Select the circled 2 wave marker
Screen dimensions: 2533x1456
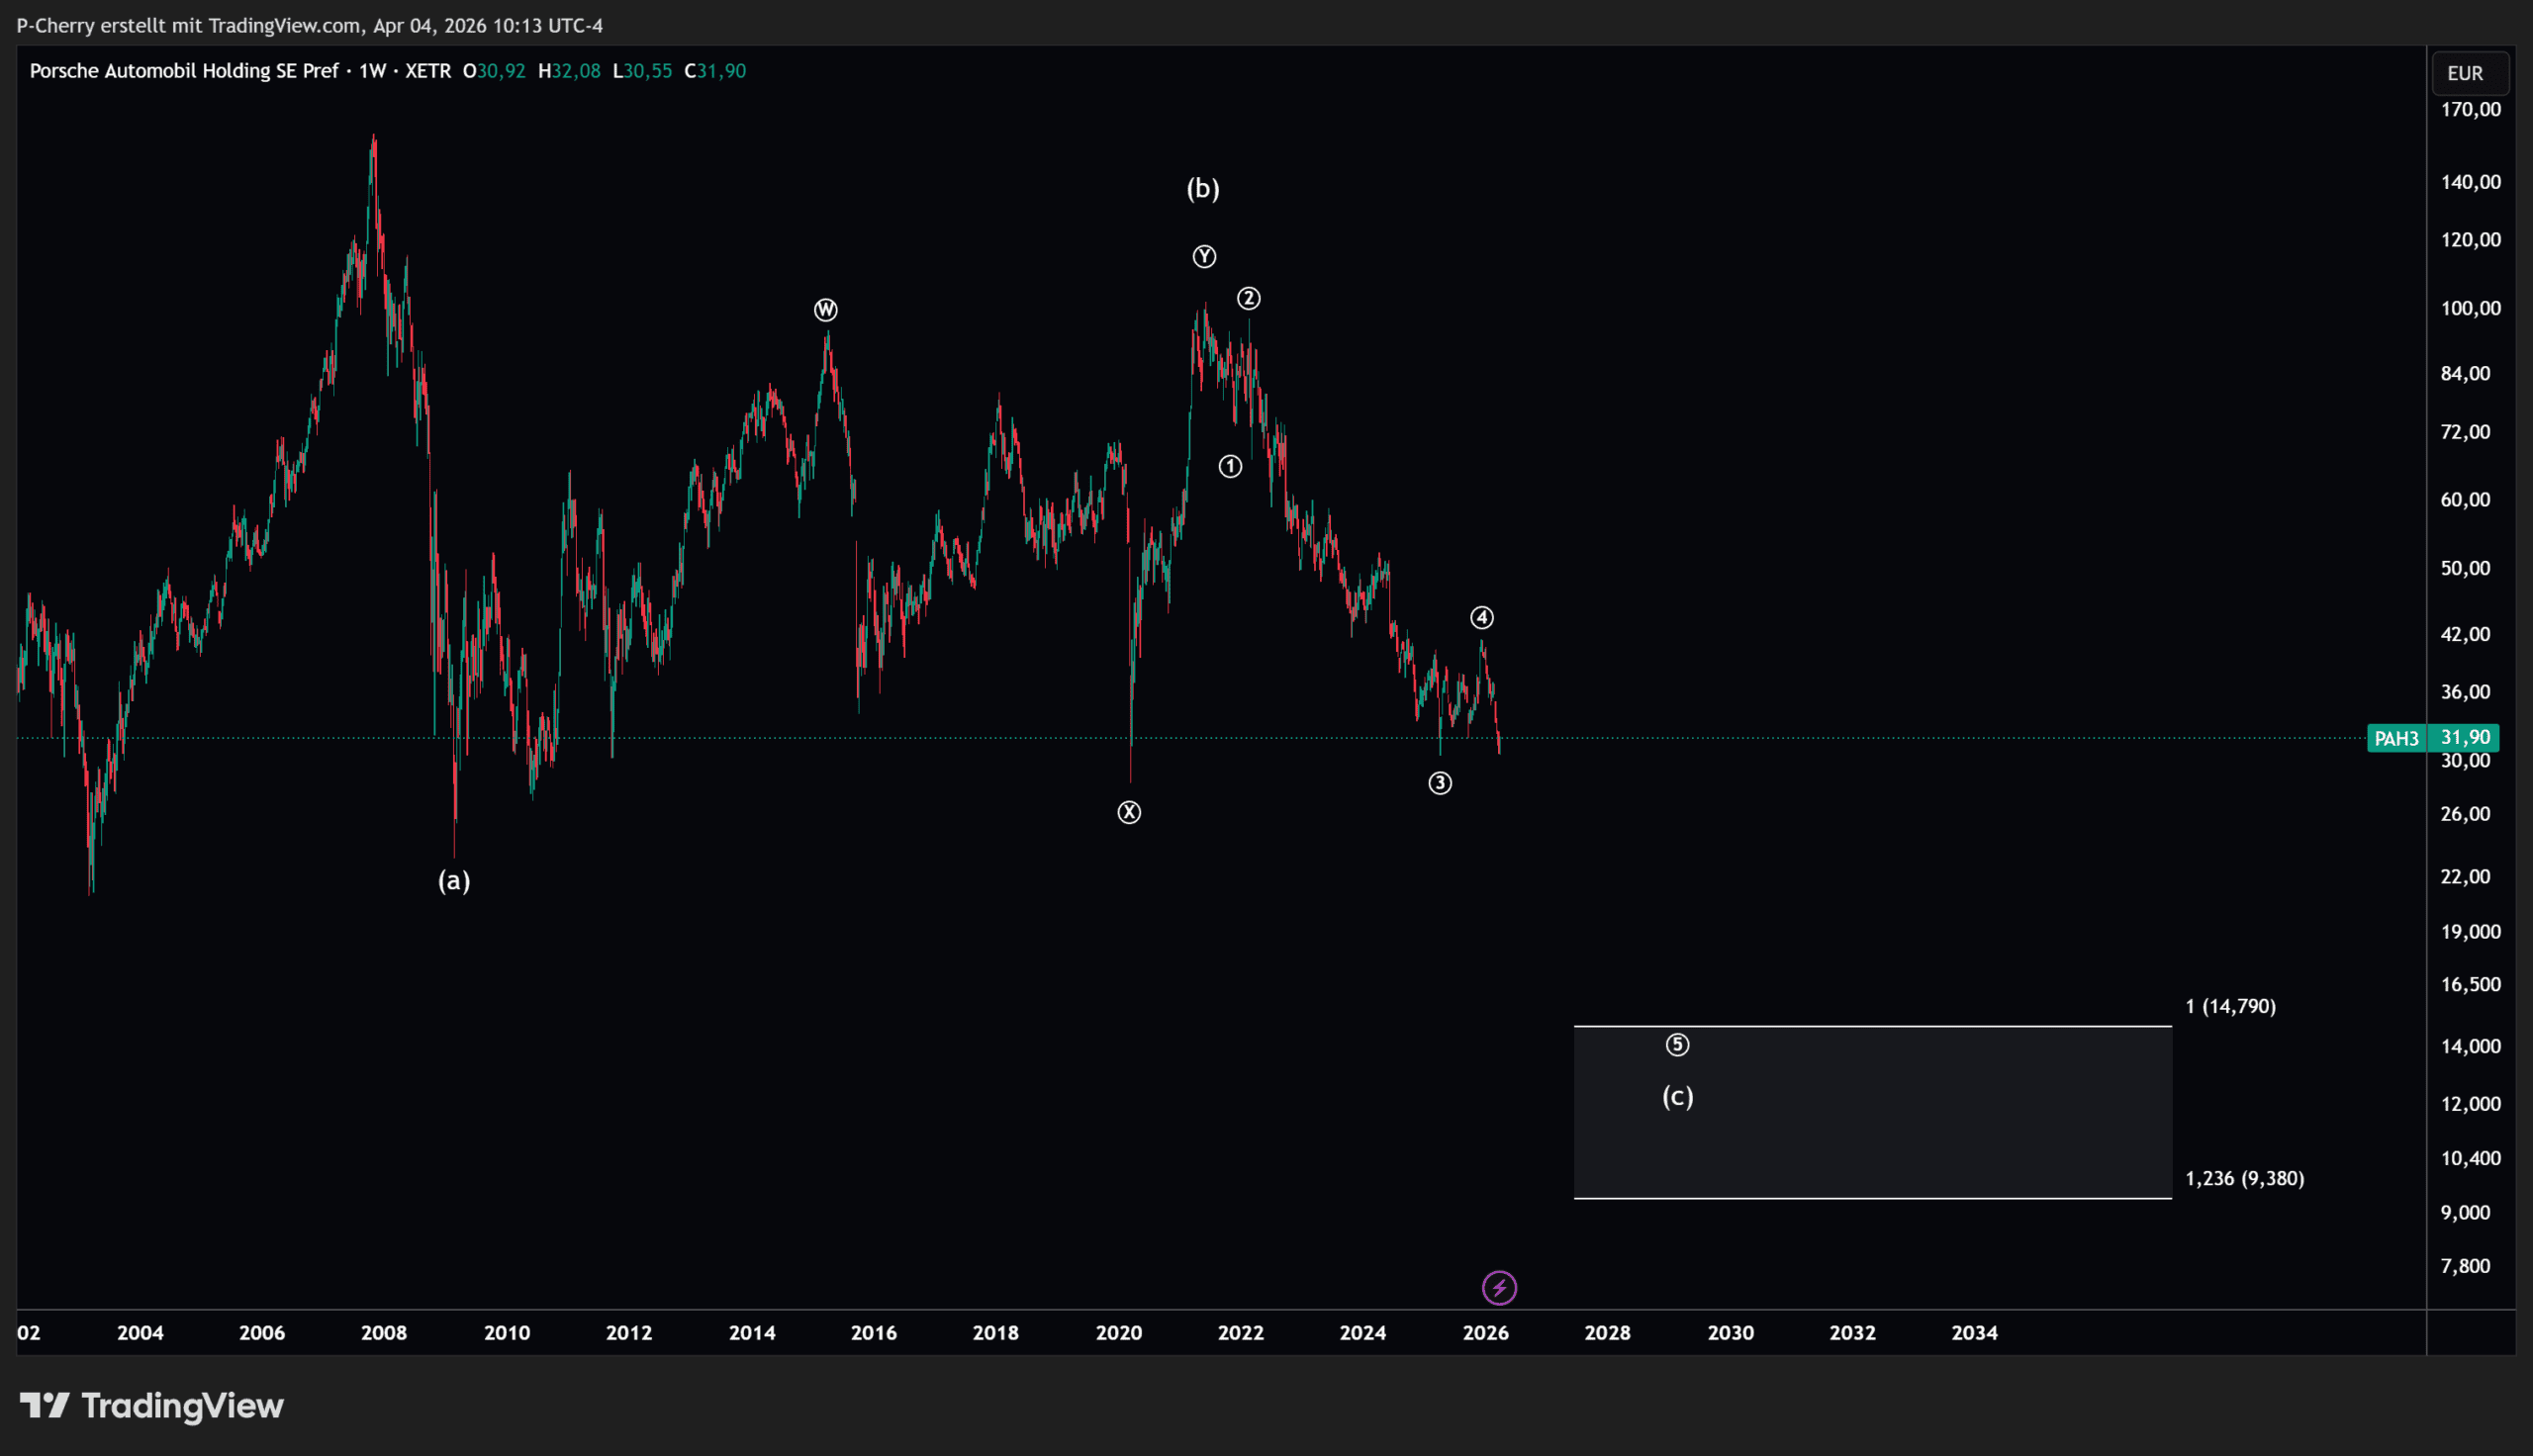[1248, 298]
